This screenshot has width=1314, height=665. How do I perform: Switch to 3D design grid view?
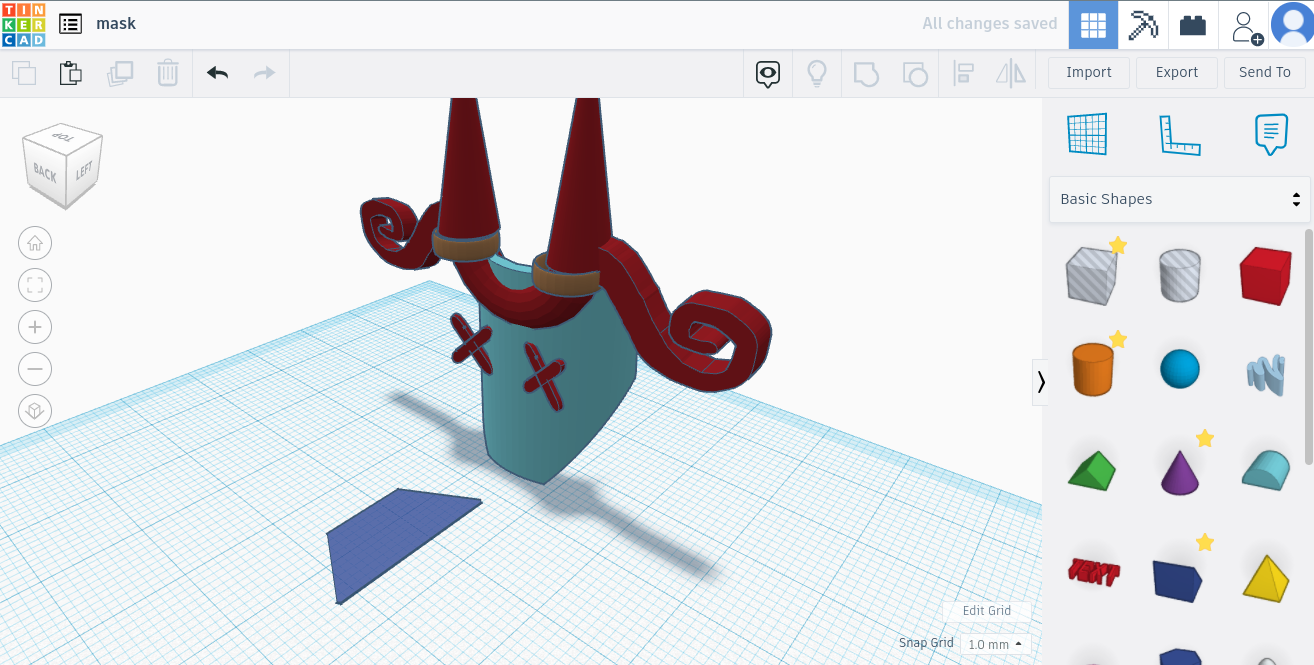pyautogui.click(x=1094, y=25)
